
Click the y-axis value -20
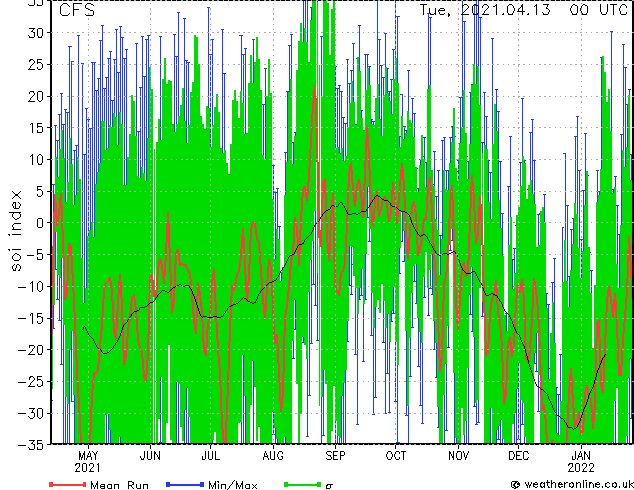(x=31, y=350)
